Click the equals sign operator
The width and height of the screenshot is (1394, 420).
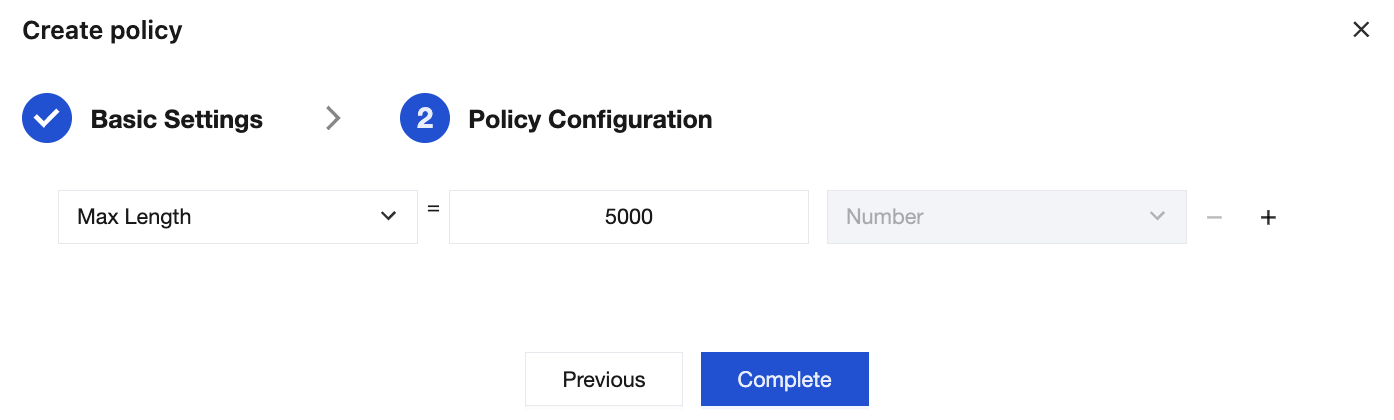(433, 210)
